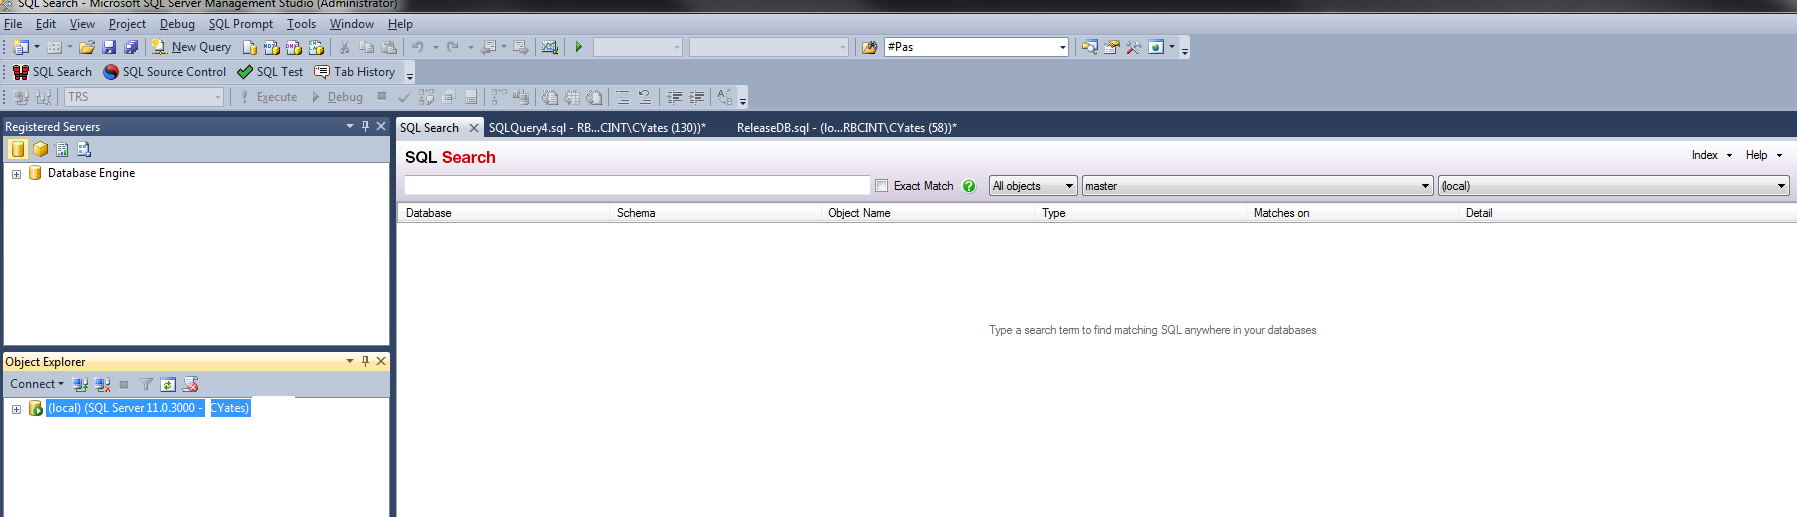Screen dimensions: 1797x517
Task: Enable the Exact Match checkbox
Action: 882,186
